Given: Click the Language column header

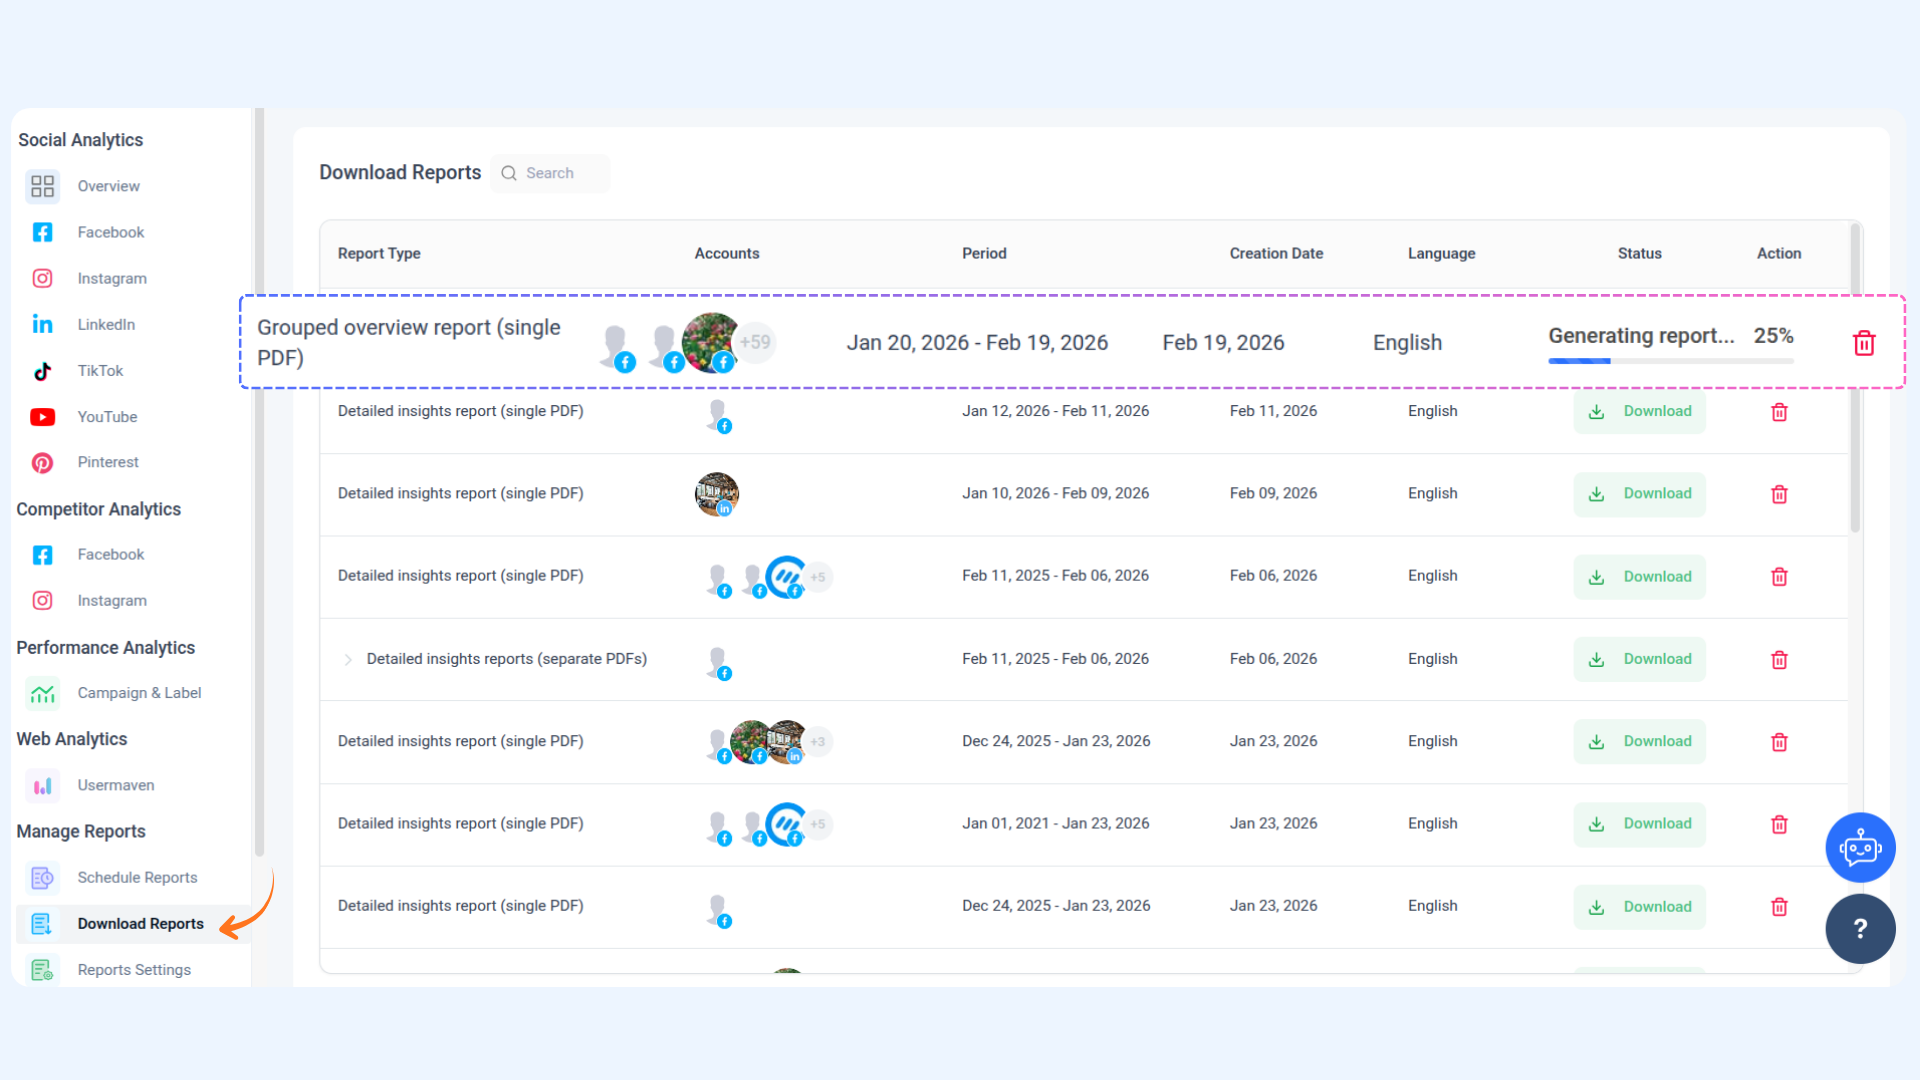Looking at the screenshot, I should pos(1441,254).
